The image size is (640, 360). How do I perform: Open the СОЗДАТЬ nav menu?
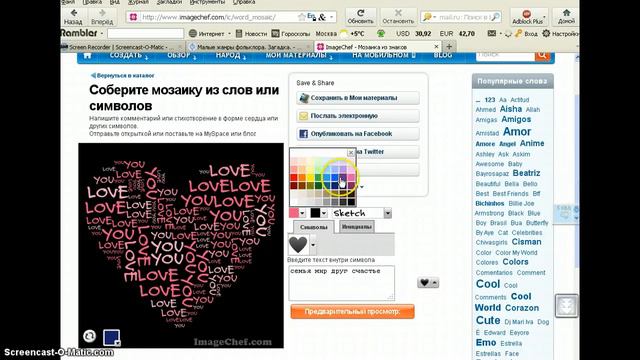[129, 56]
